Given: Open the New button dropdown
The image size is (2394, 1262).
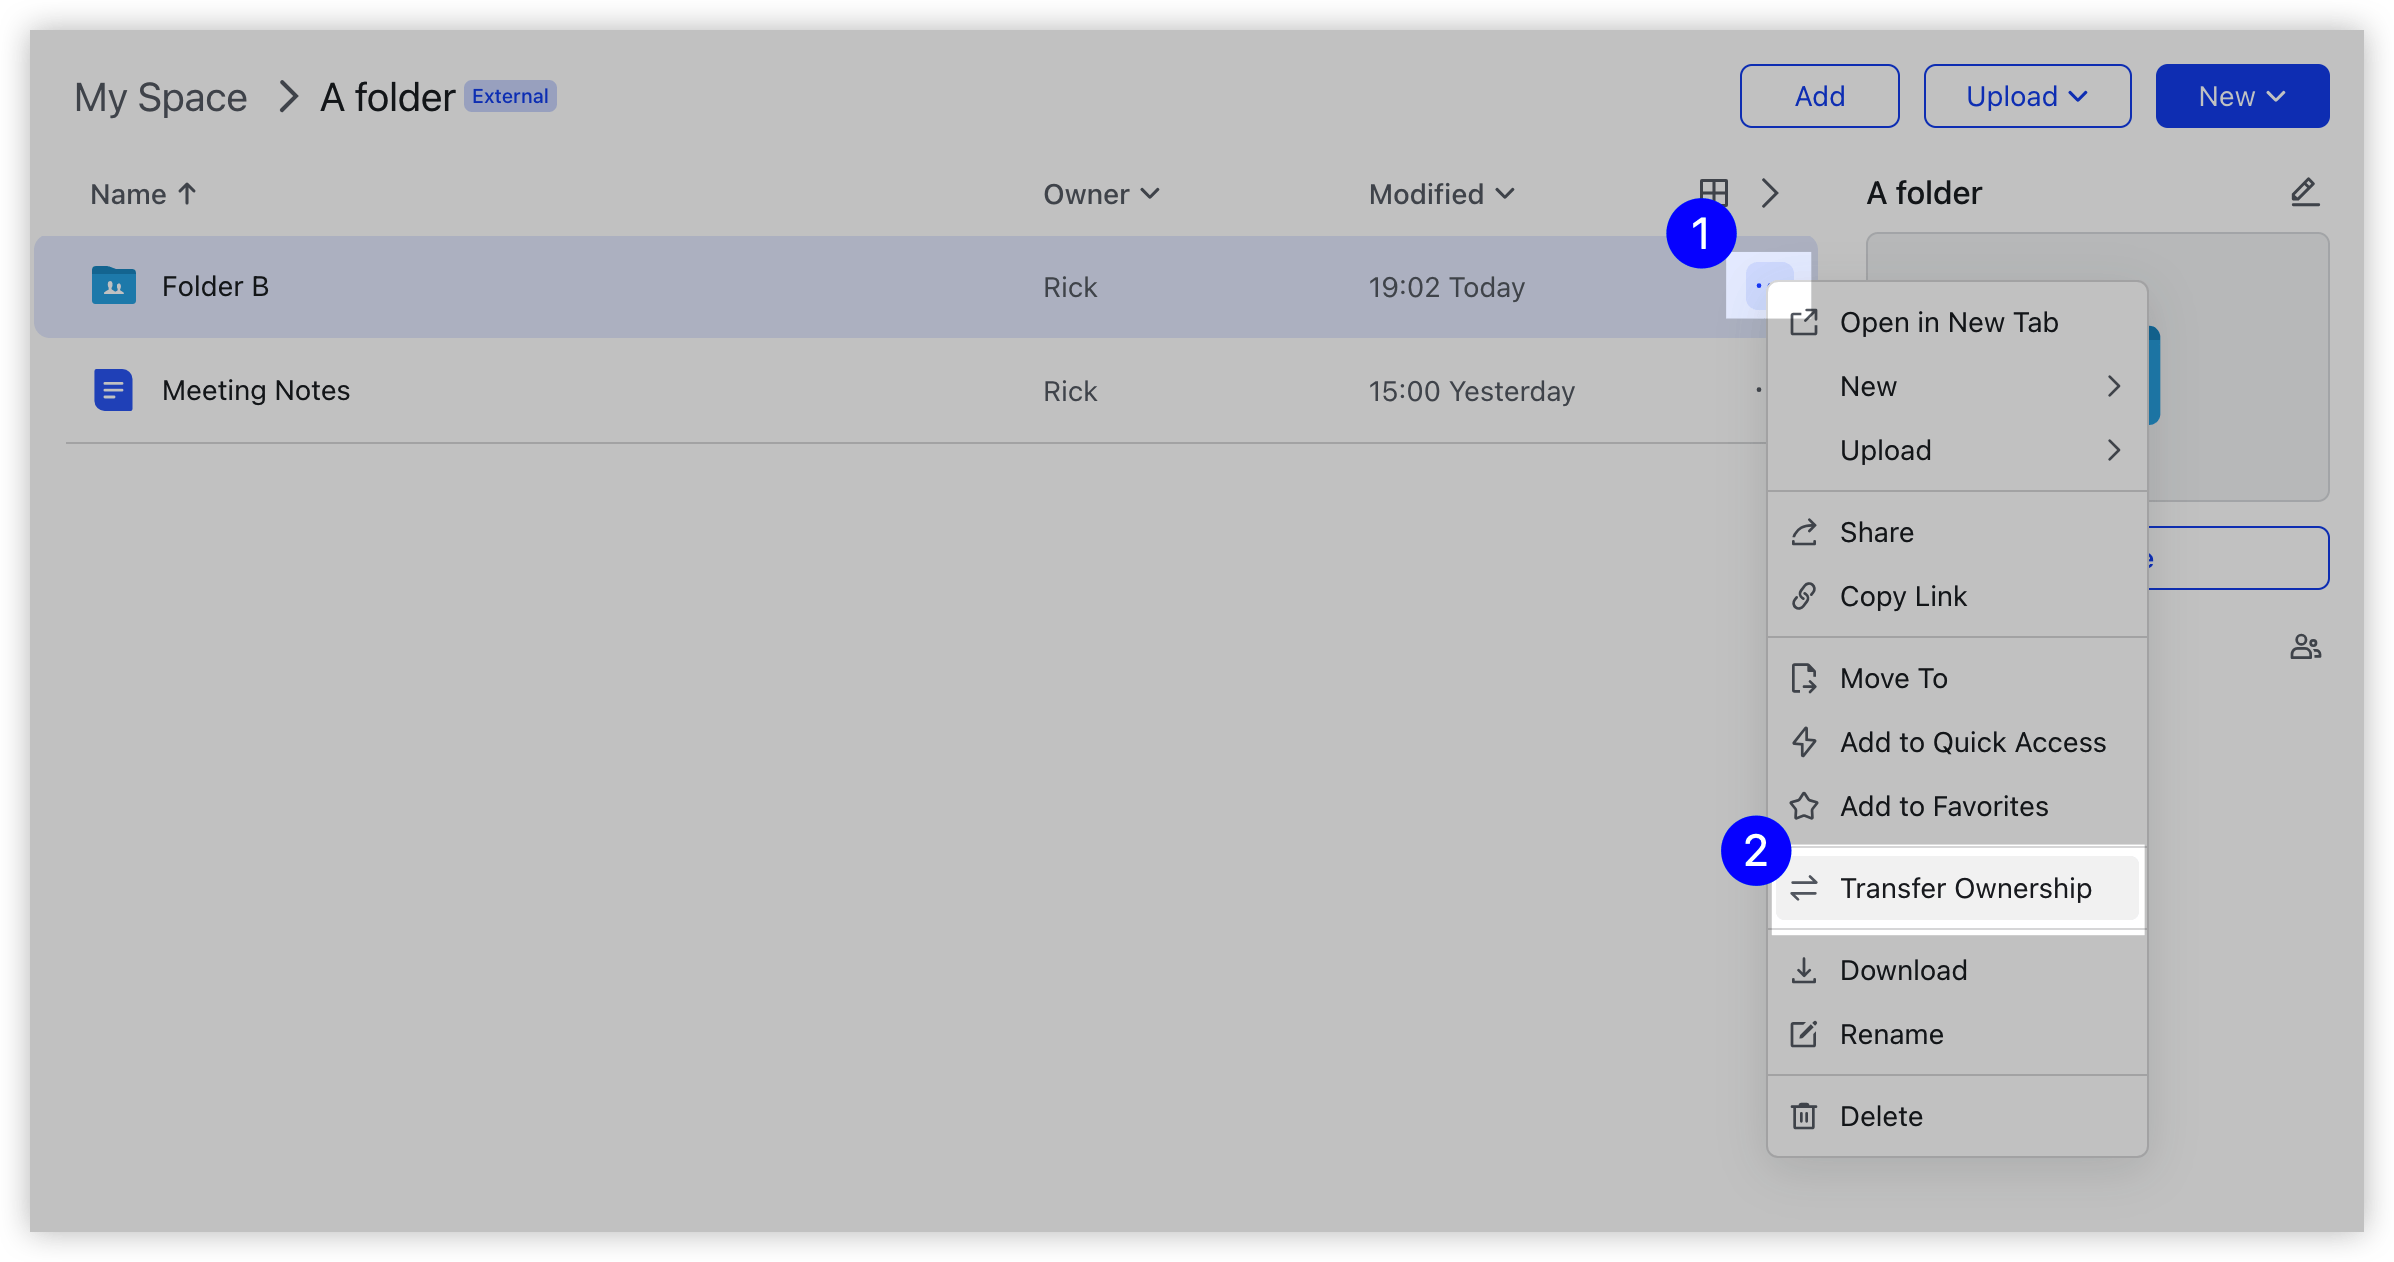Looking at the screenshot, I should coord(2242,96).
